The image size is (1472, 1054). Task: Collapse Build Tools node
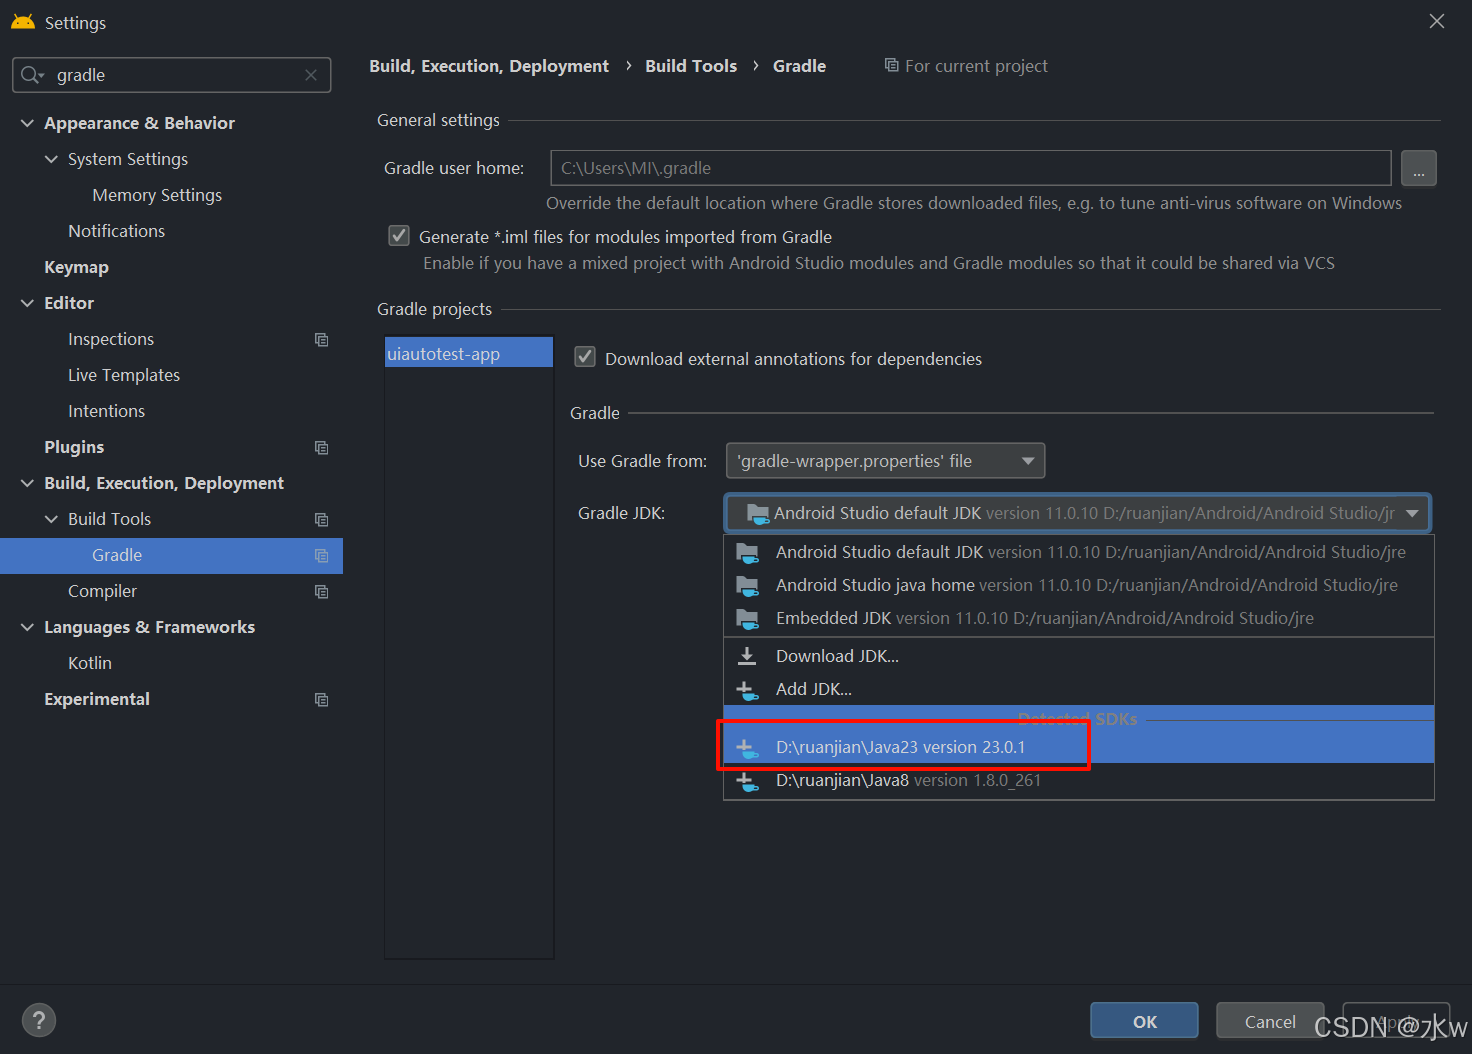pos(51,519)
